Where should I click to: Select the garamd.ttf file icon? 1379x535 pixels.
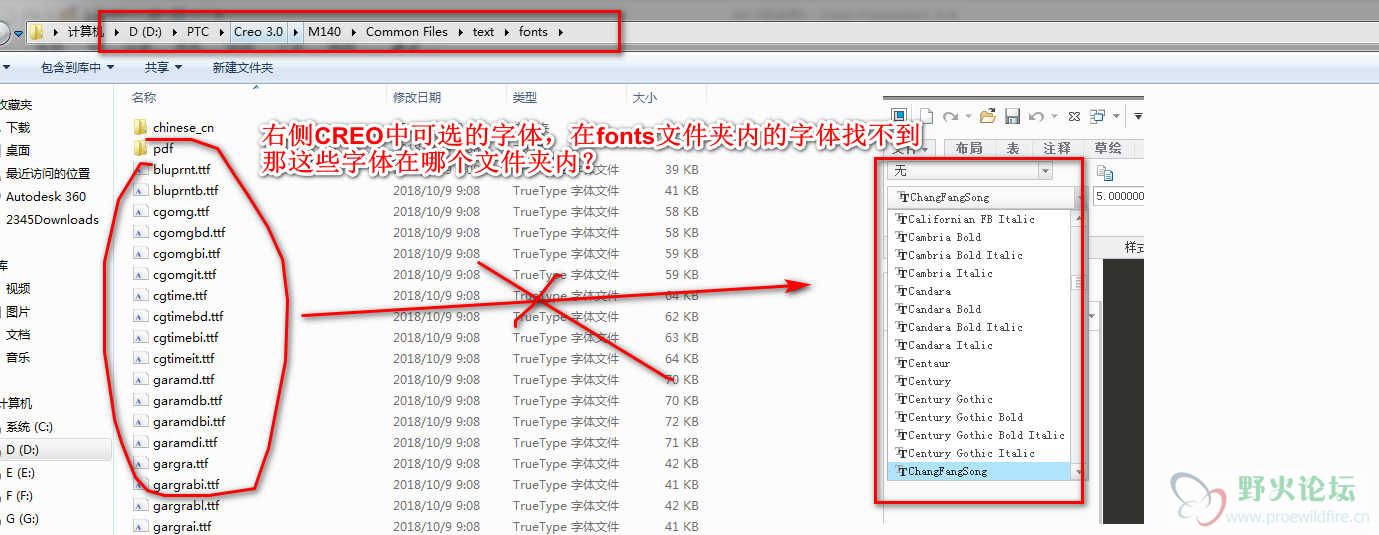(x=141, y=379)
